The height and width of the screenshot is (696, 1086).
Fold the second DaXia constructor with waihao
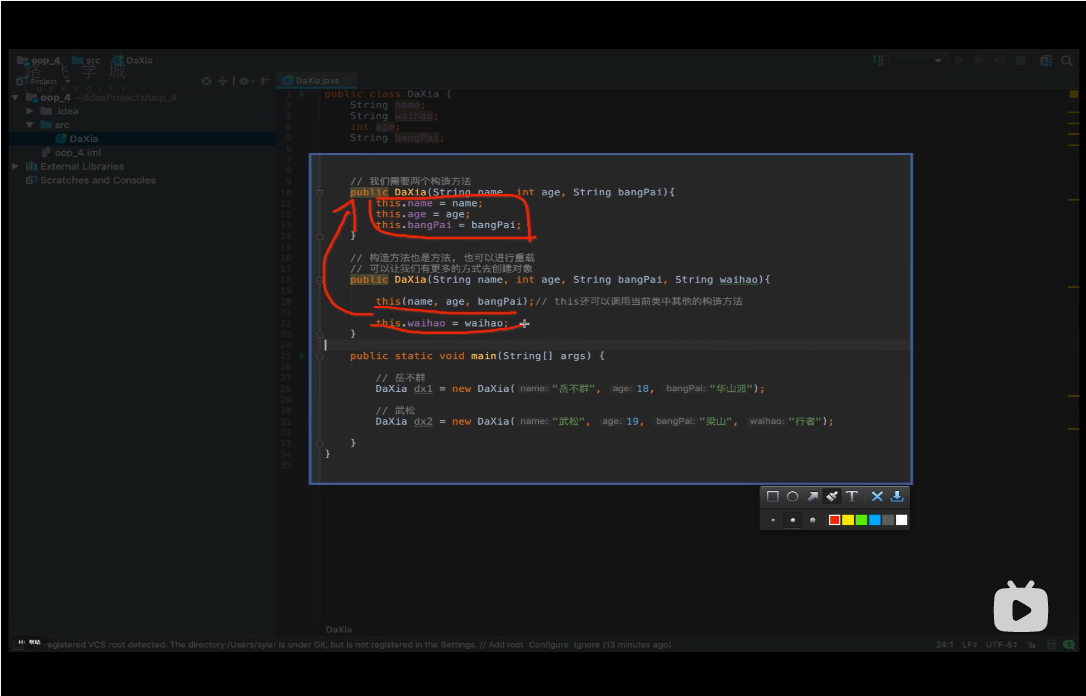[x=320, y=280]
